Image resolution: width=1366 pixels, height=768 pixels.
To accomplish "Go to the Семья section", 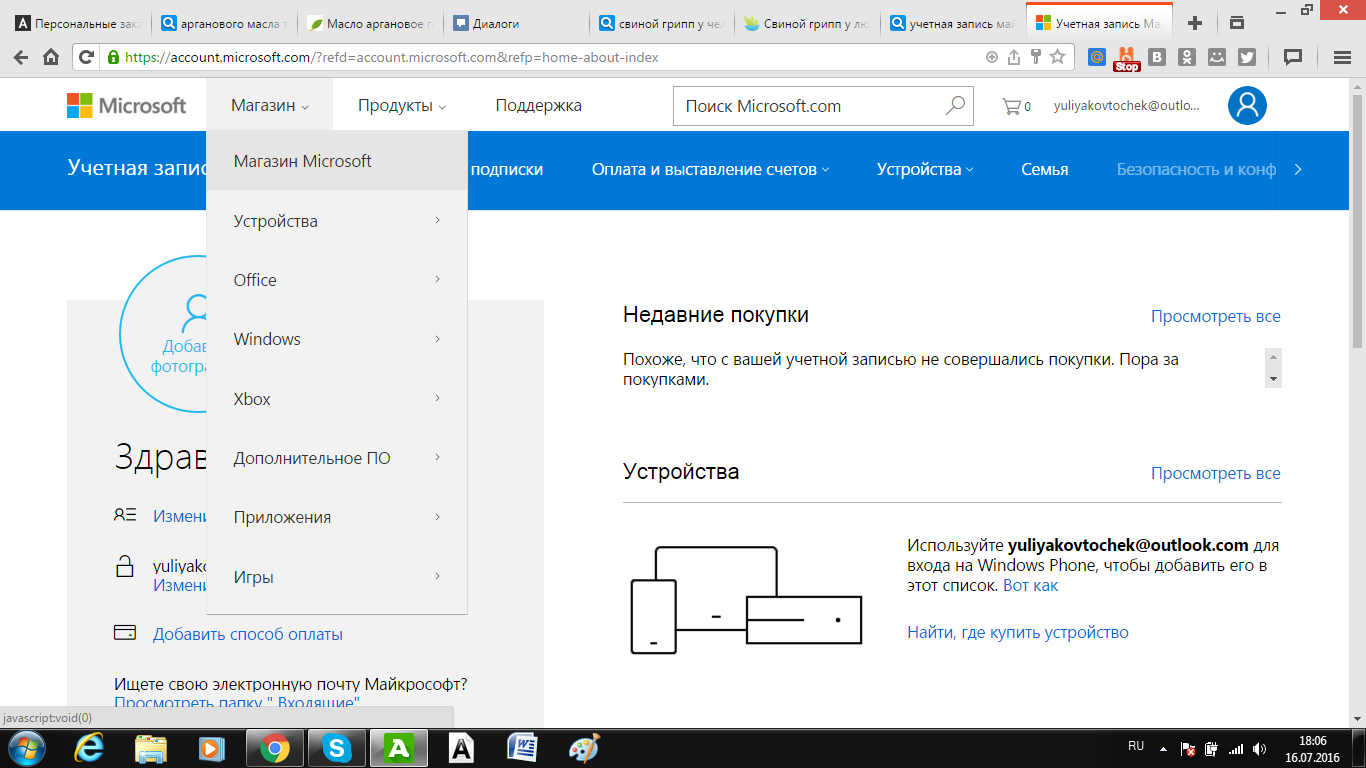I will (1044, 170).
